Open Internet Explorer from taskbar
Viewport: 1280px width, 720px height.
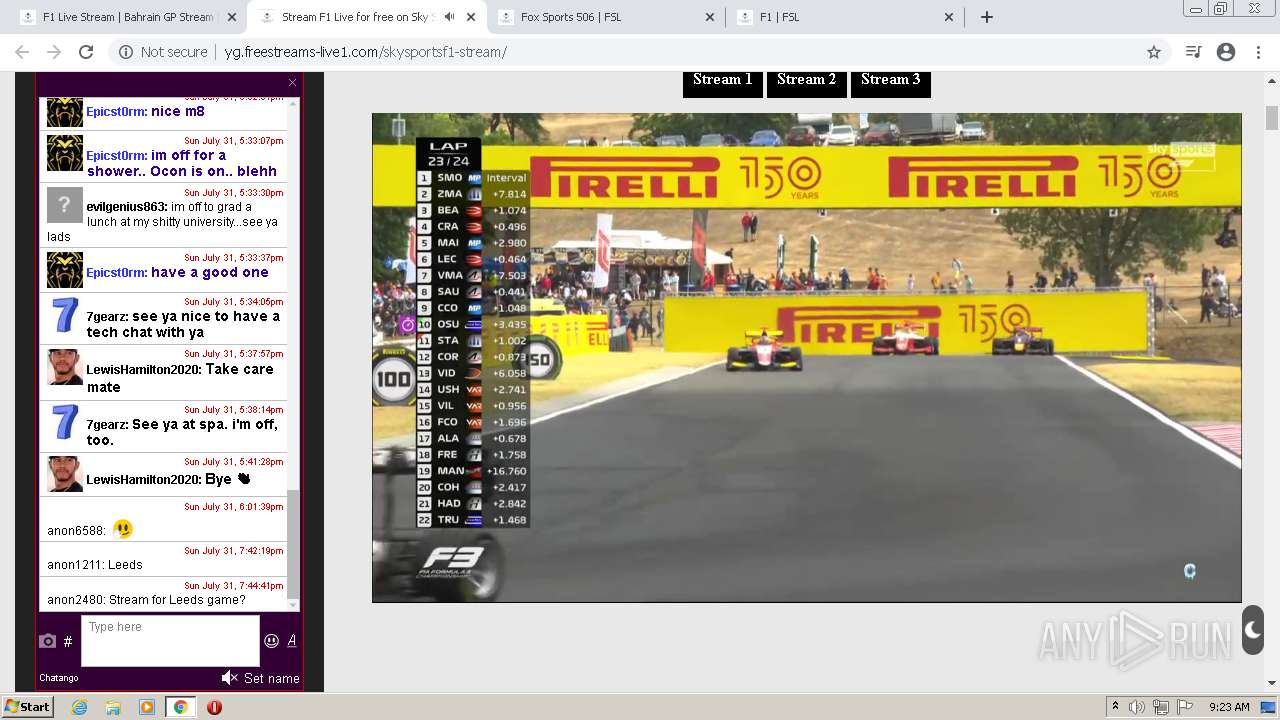click(x=80, y=707)
